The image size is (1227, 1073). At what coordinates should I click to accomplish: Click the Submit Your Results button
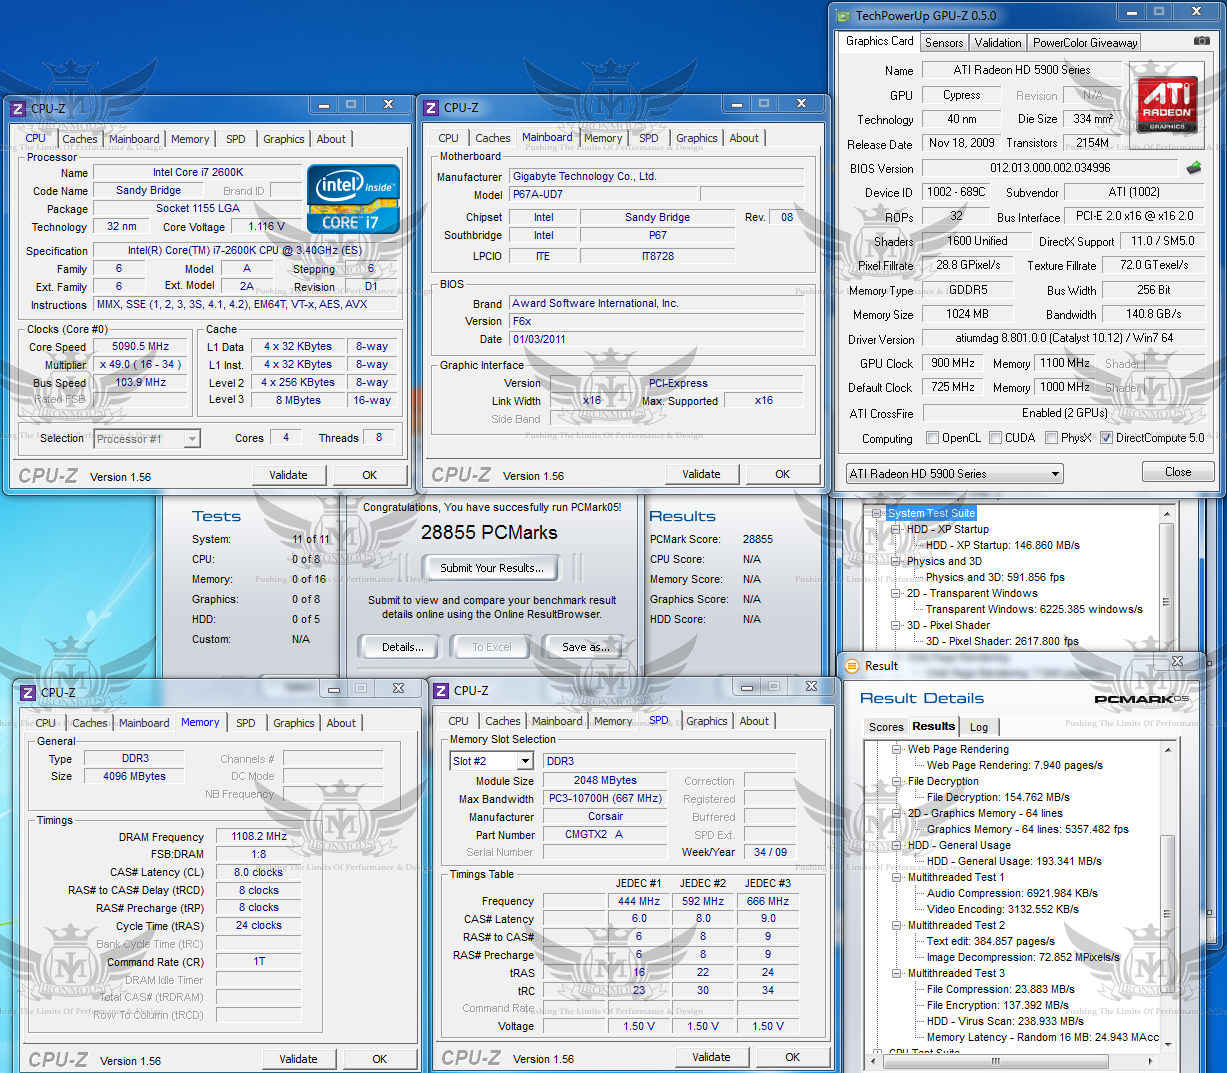[492, 568]
